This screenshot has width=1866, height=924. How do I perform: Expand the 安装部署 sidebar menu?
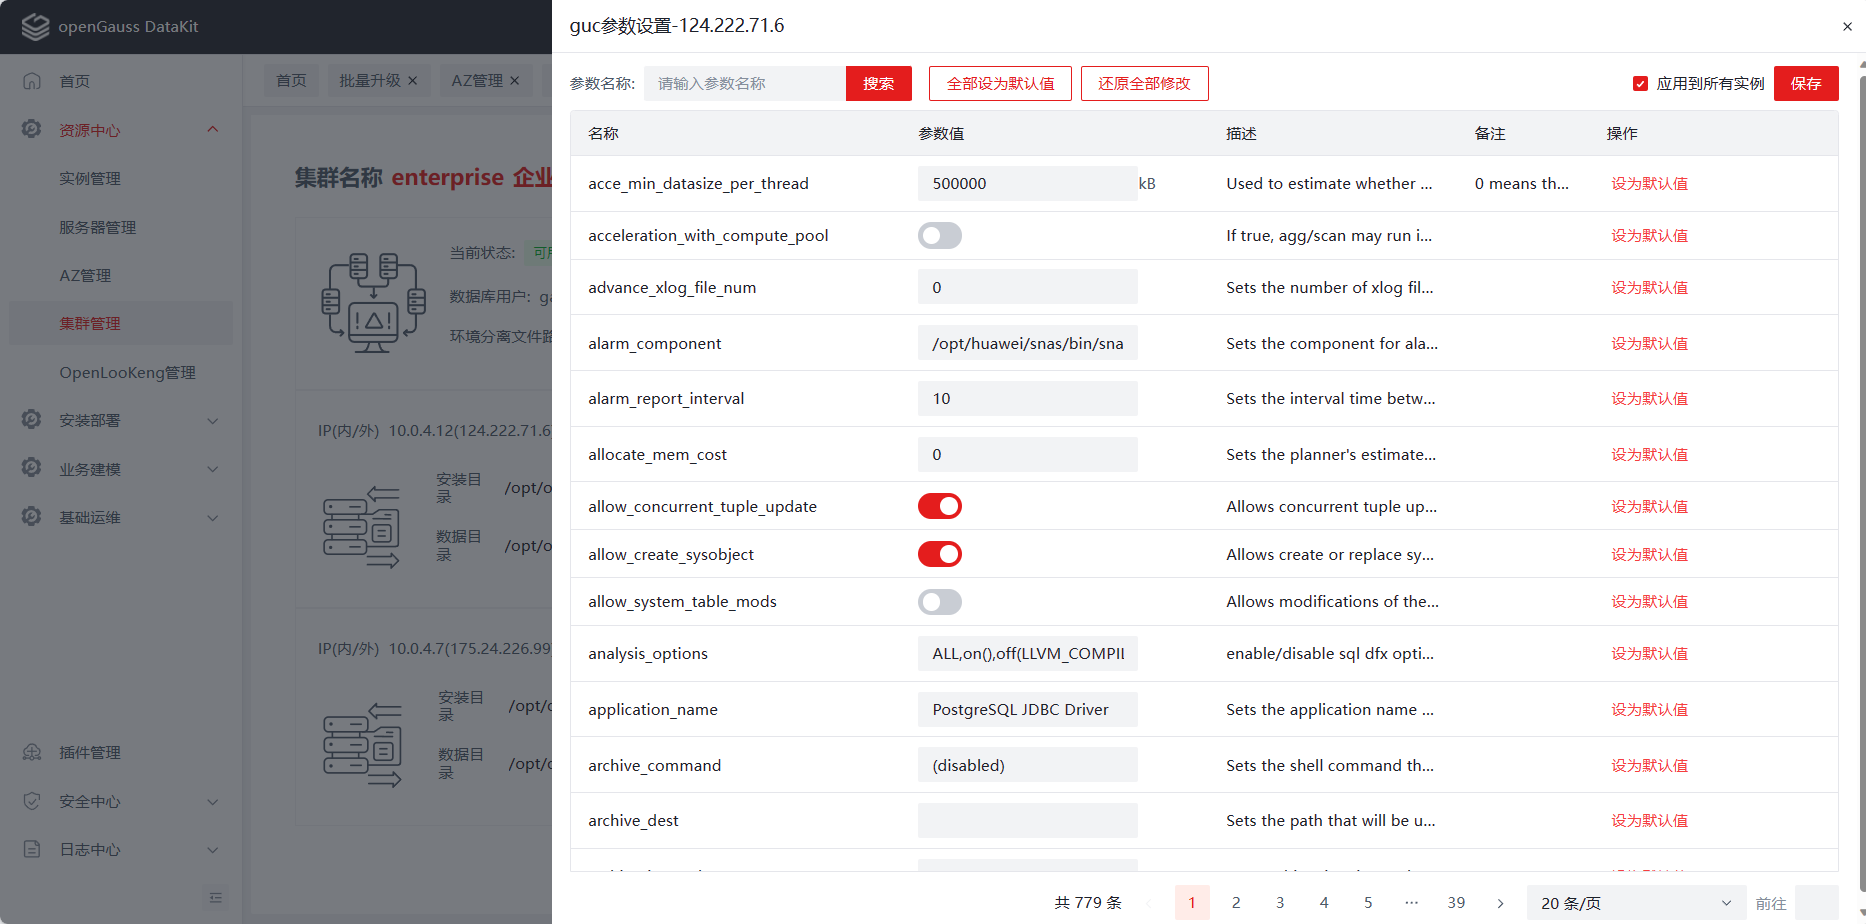[120, 420]
